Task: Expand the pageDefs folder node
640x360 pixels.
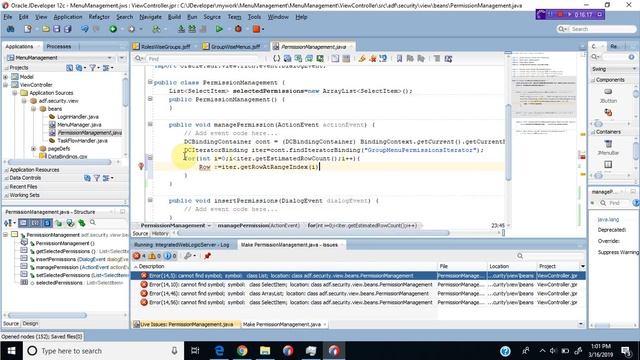Action: (33, 149)
